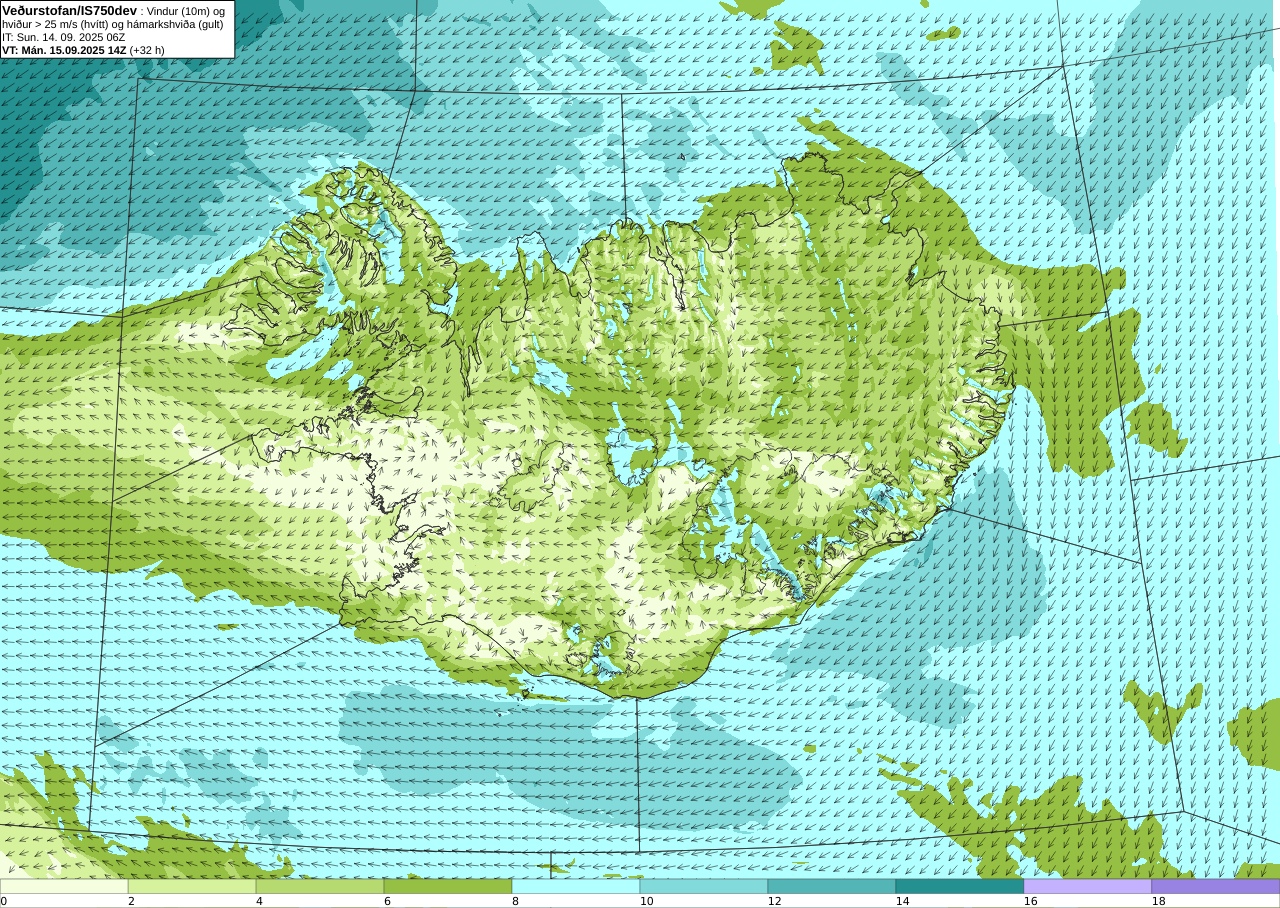Viewport: 1280px width, 908px height.
Task: Click the 4–6 m/s green legend swatch
Action: 320,886
